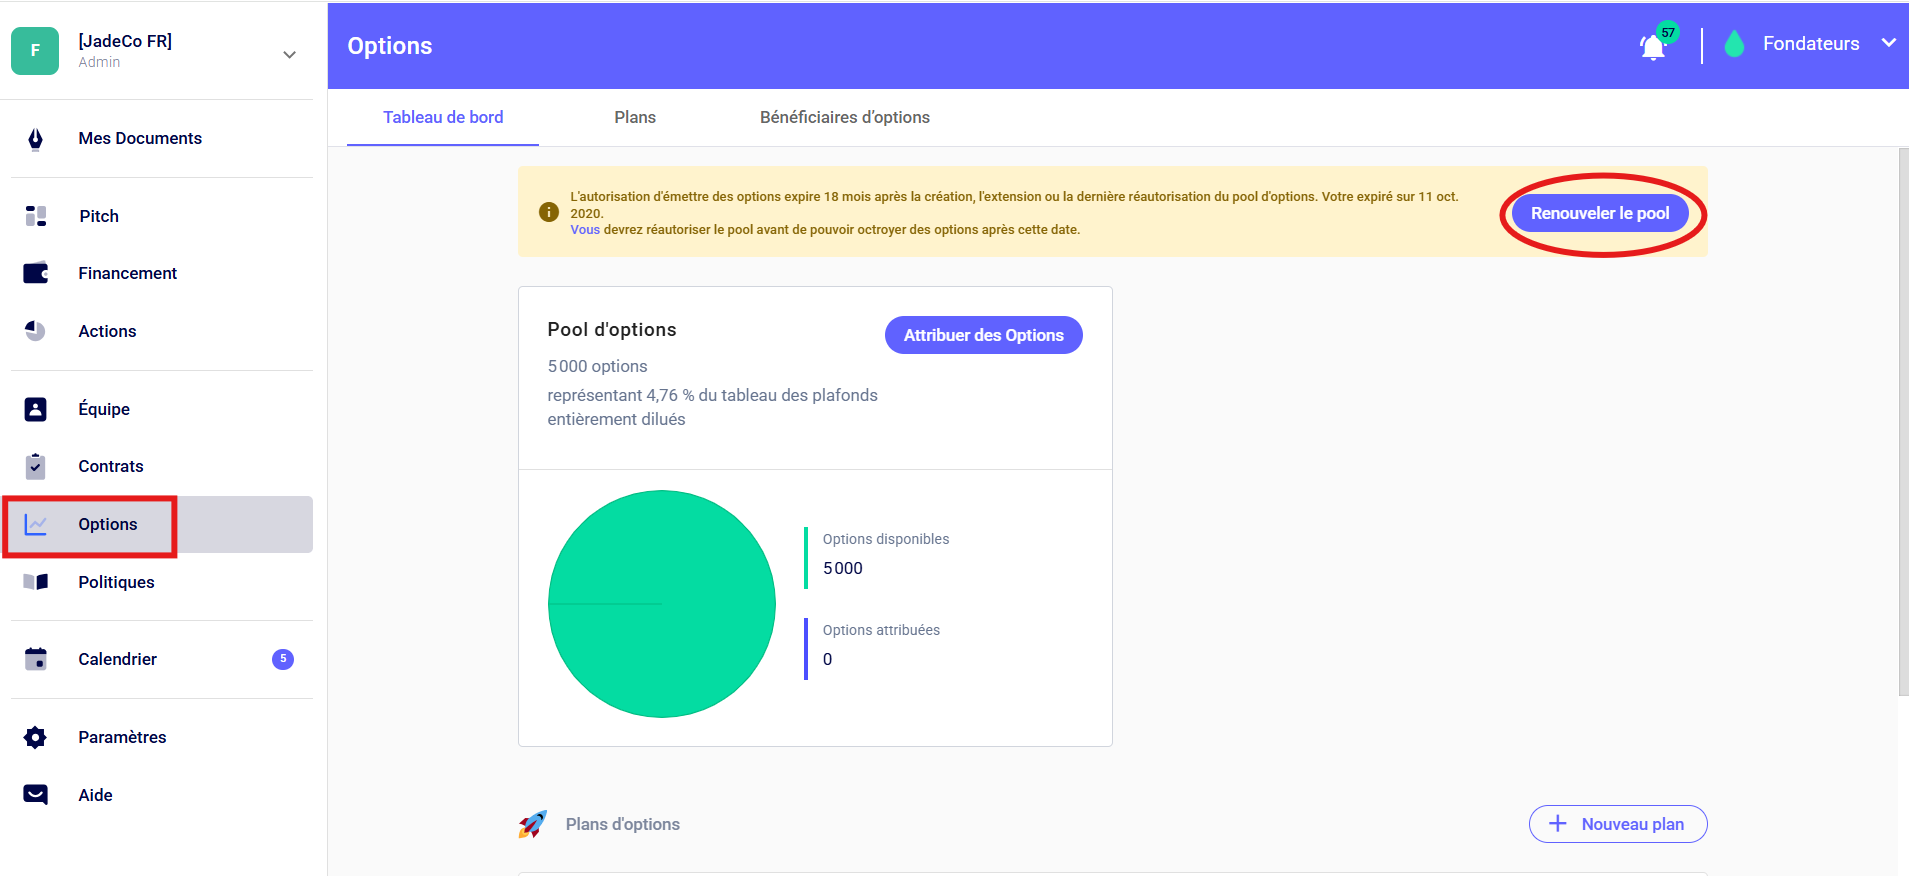
Task: Expand the JadeCo FR company dropdown
Action: pos(289,55)
